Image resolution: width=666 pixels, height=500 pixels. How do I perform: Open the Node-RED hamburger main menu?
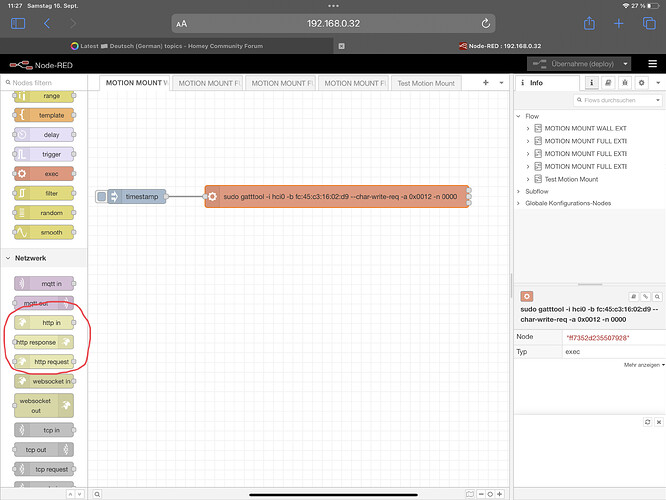point(652,64)
